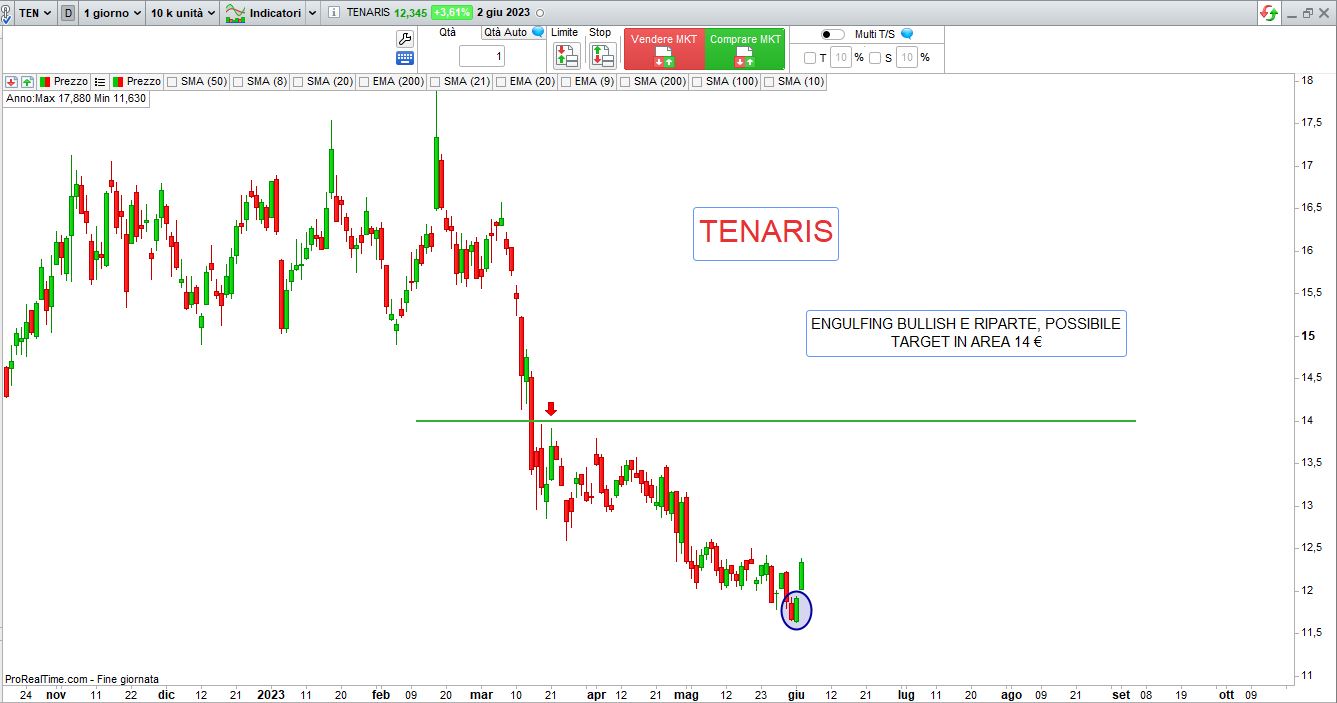Click in the Qtà quantity field
This screenshot has height=703, width=1337.
(481, 56)
